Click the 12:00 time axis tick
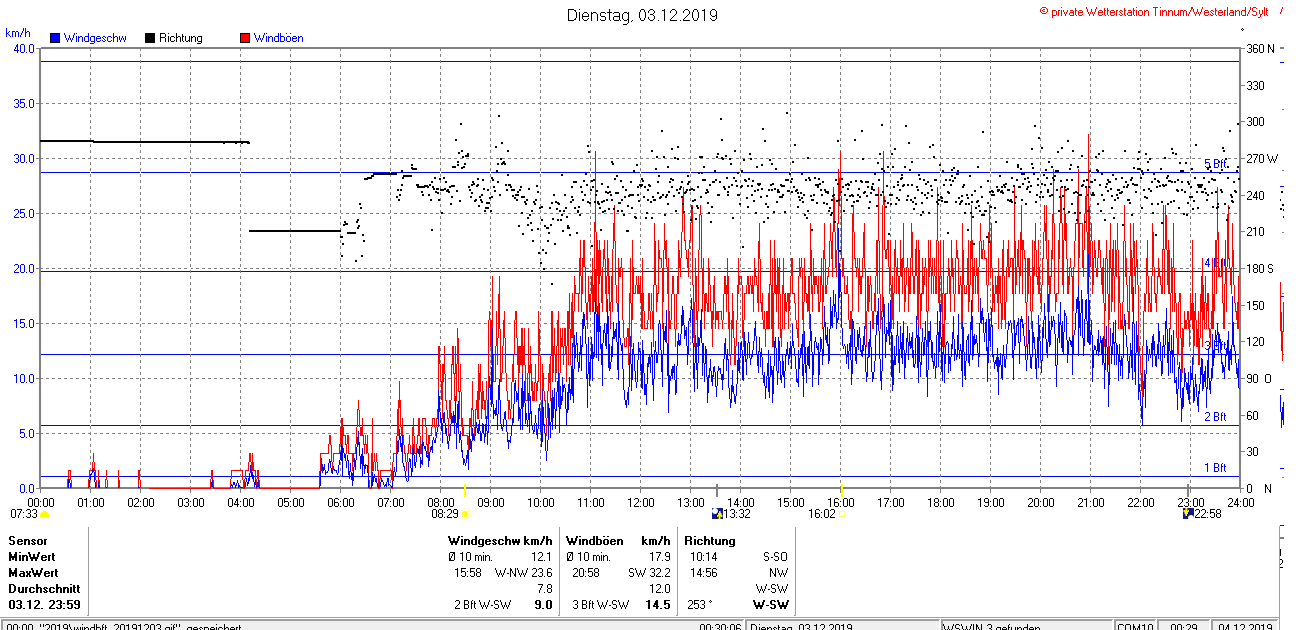Image resolution: width=1310 pixels, height=630 pixels. click(641, 503)
